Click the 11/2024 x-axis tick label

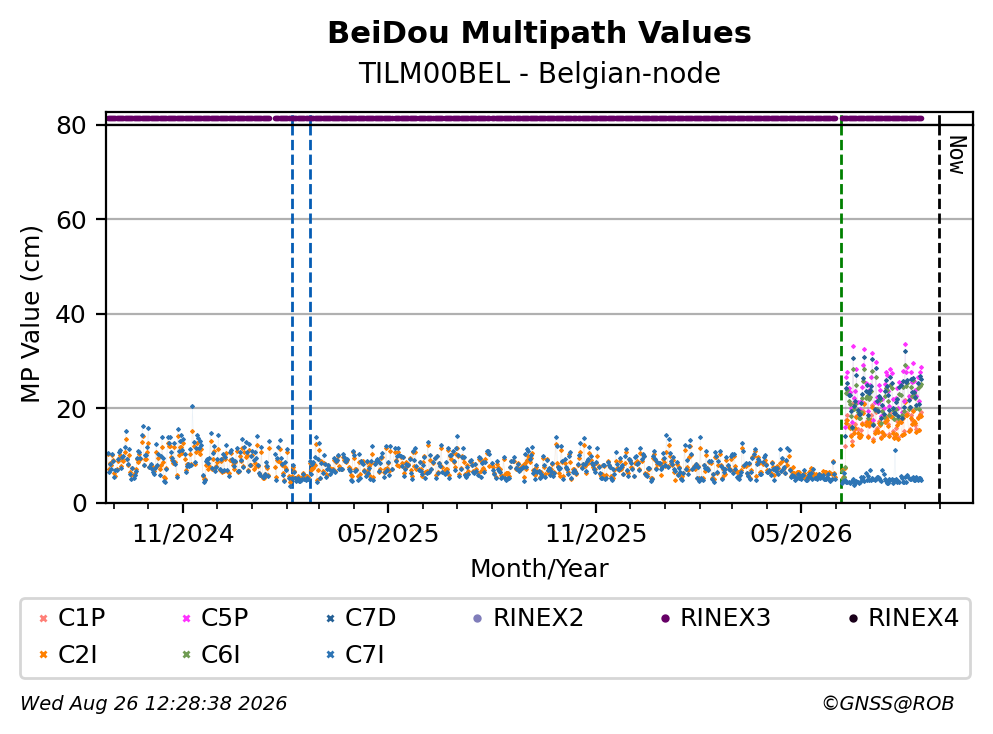click(x=183, y=534)
